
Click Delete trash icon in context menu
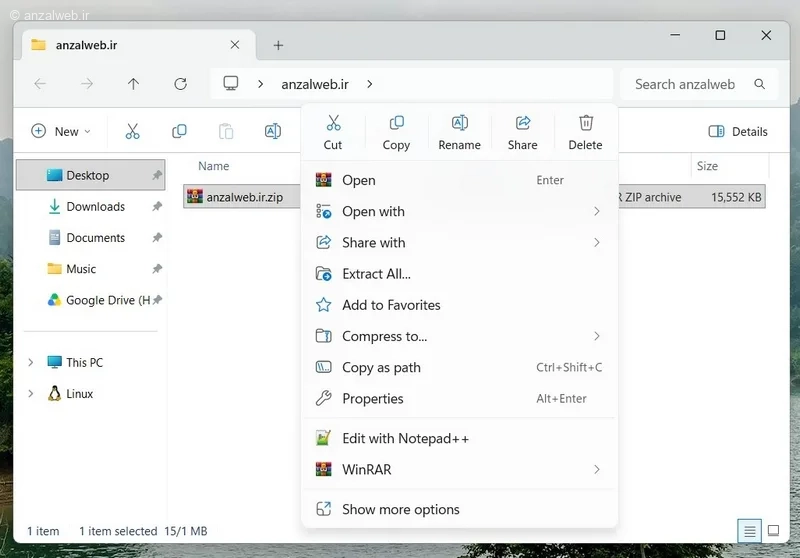[586, 123]
